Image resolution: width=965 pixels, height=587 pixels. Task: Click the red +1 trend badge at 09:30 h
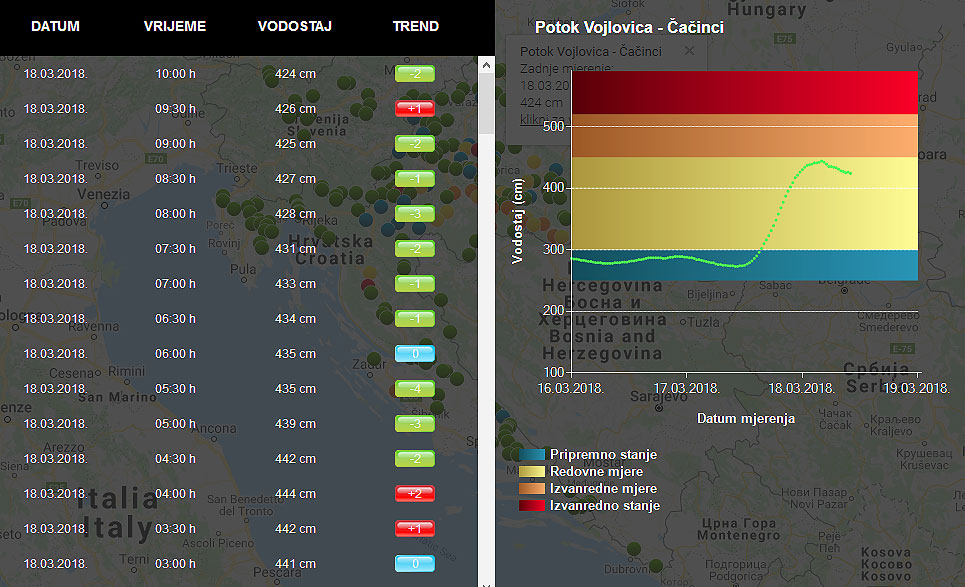click(415, 109)
